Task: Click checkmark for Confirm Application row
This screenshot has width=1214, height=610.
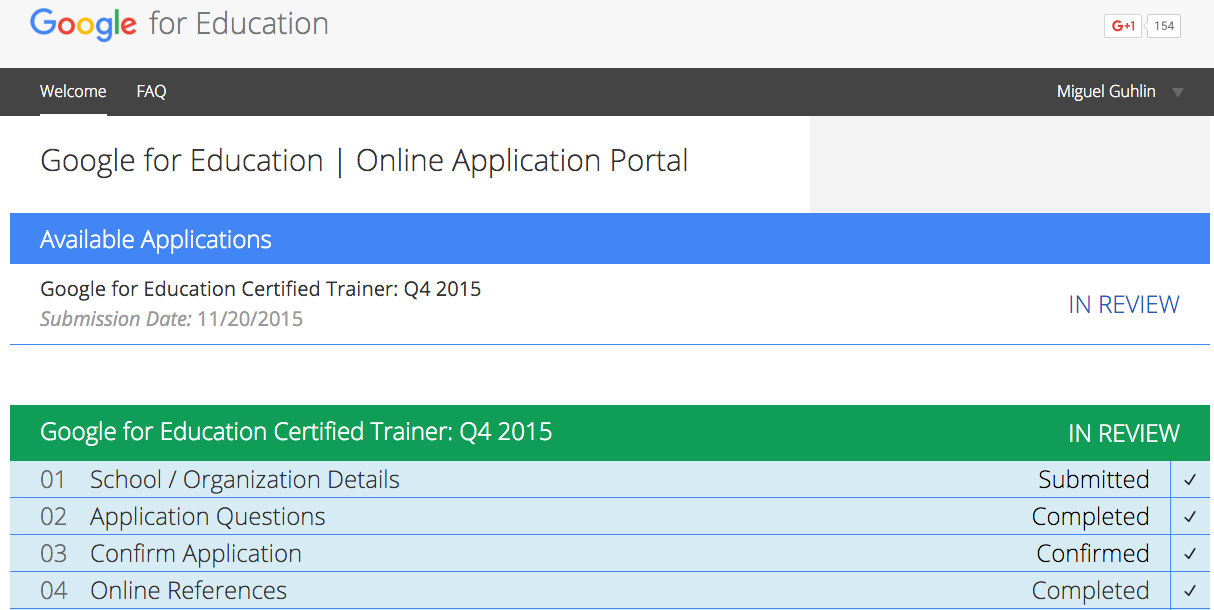Action: [1190, 554]
